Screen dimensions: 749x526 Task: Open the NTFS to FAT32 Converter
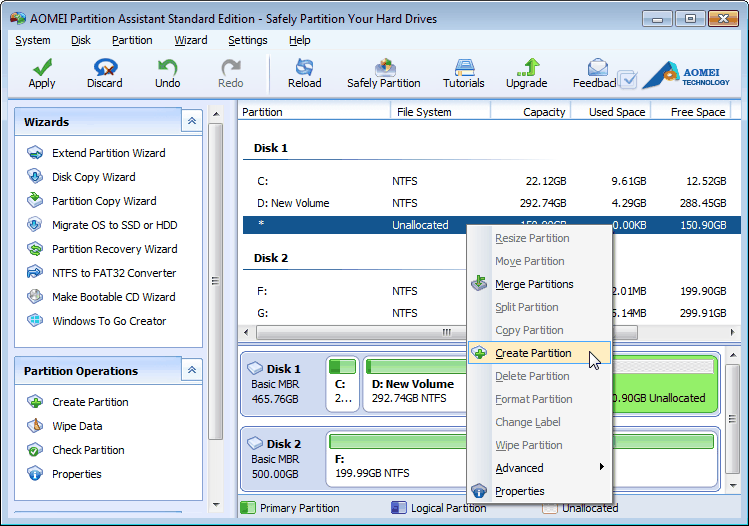114,273
